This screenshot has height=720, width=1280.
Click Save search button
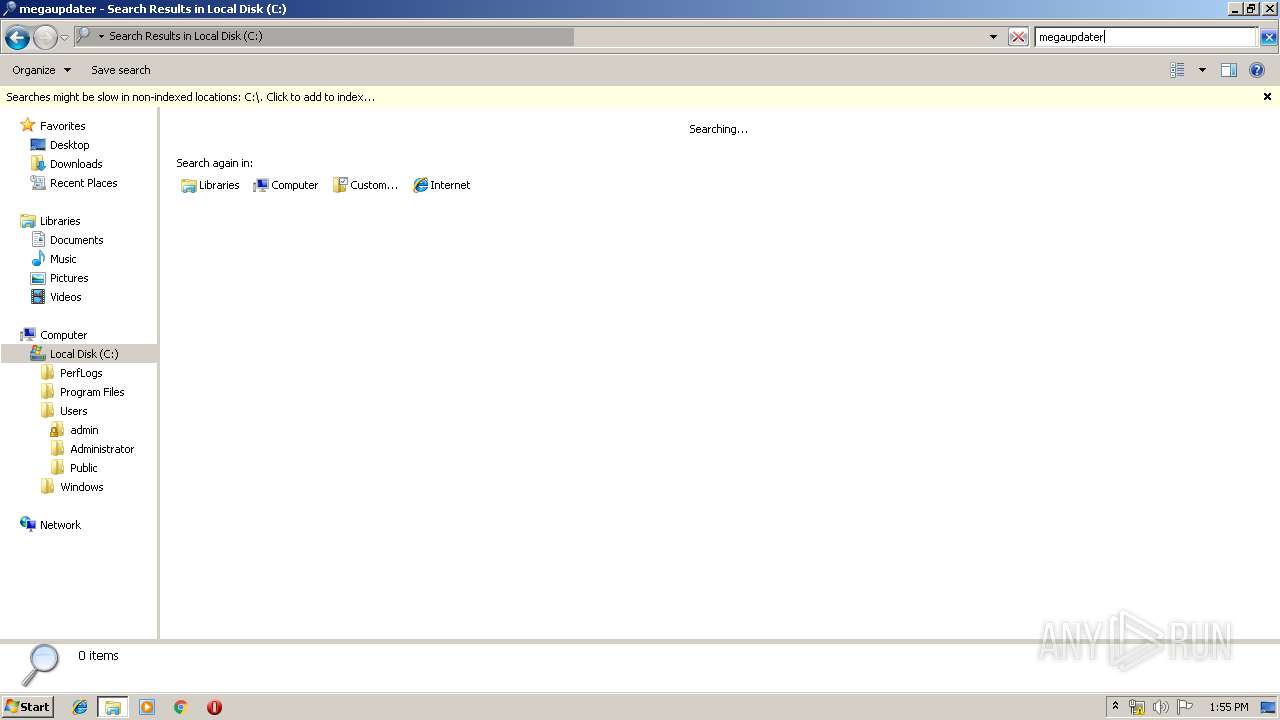pos(121,70)
